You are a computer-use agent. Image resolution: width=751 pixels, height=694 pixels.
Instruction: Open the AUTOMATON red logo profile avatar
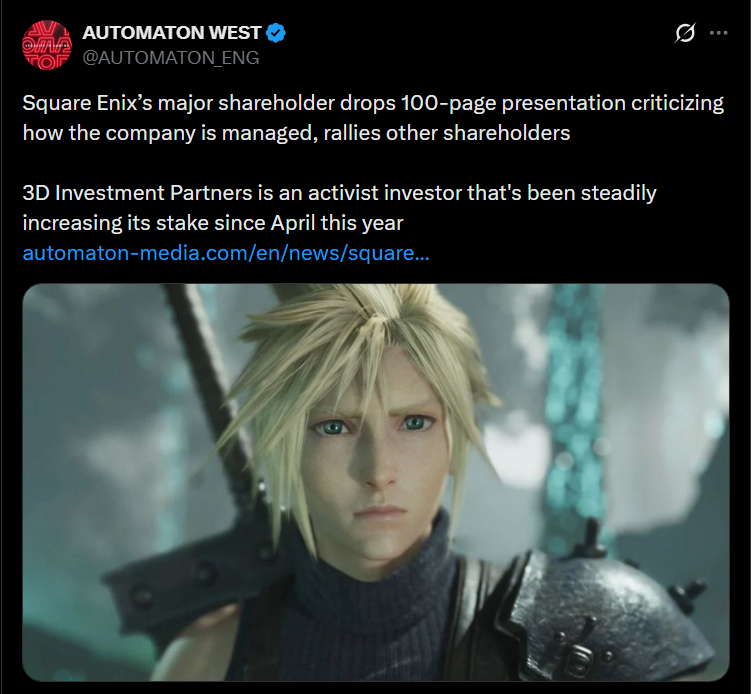[x=47, y=45]
